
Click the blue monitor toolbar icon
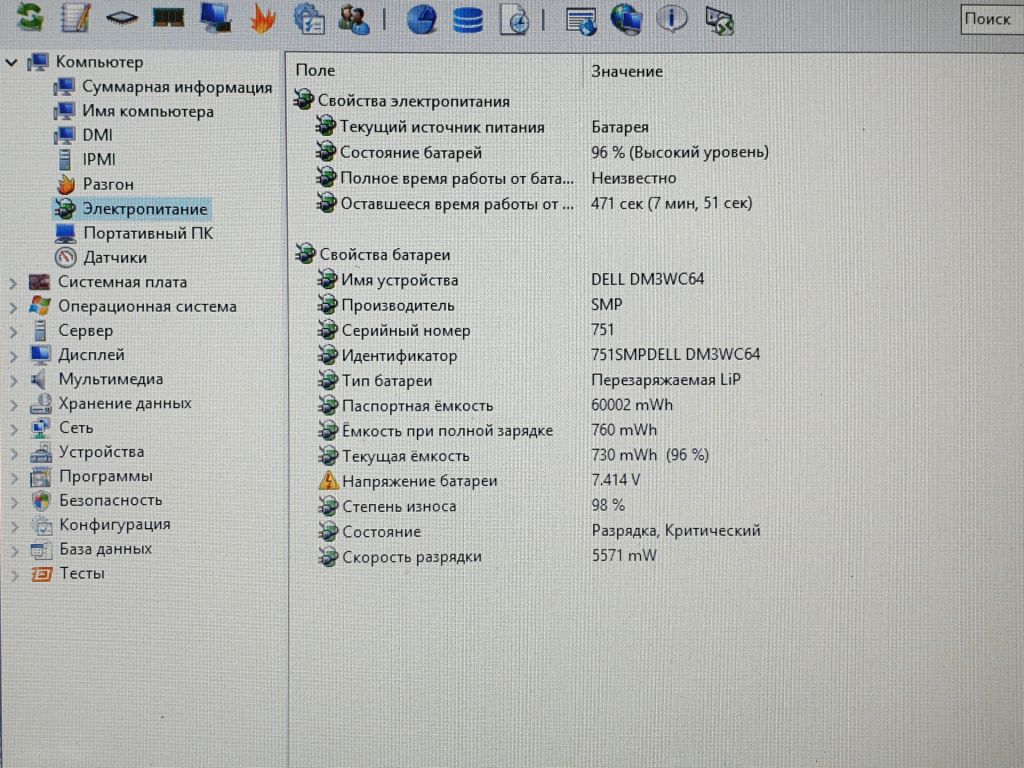click(x=216, y=18)
